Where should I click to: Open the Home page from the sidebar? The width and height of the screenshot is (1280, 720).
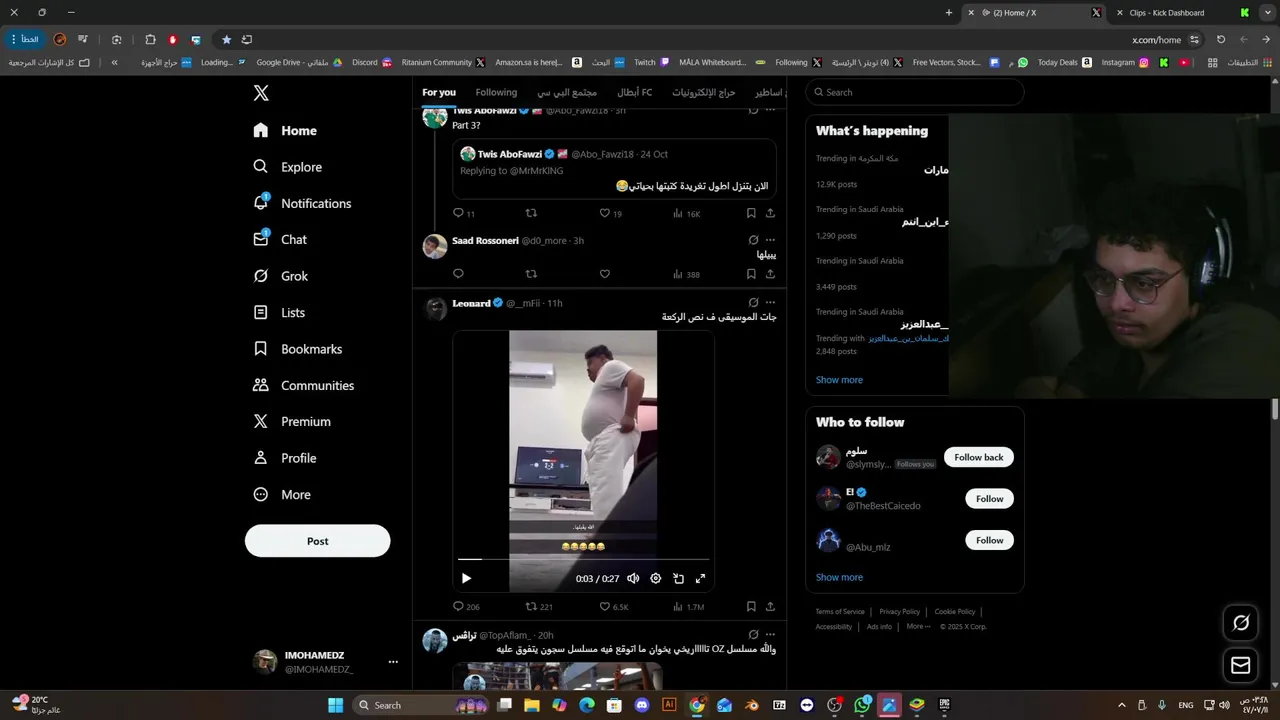click(x=285, y=130)
